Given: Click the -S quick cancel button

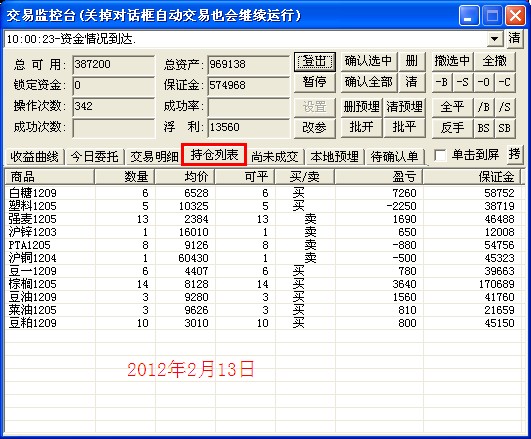Looking at the screenshot, I should coord(463,82).
